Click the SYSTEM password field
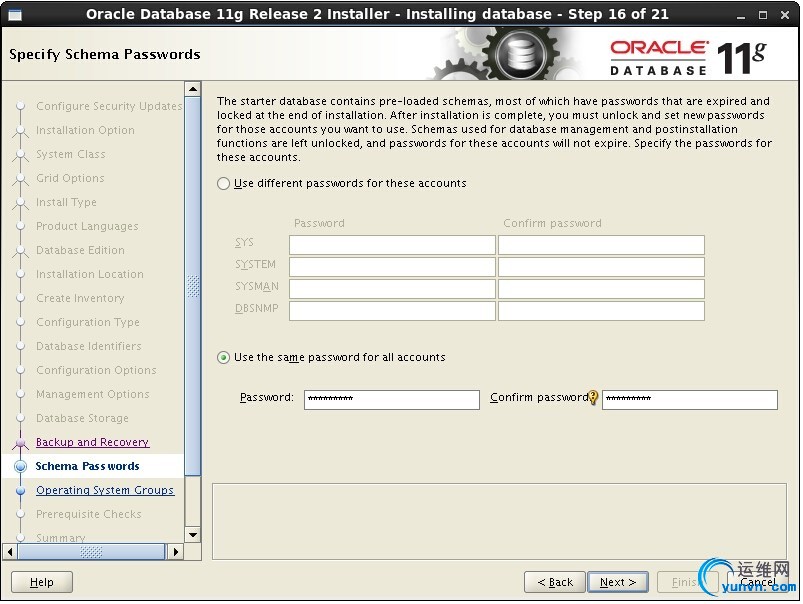This screenshot has width=803, height=604. (392, 267)
